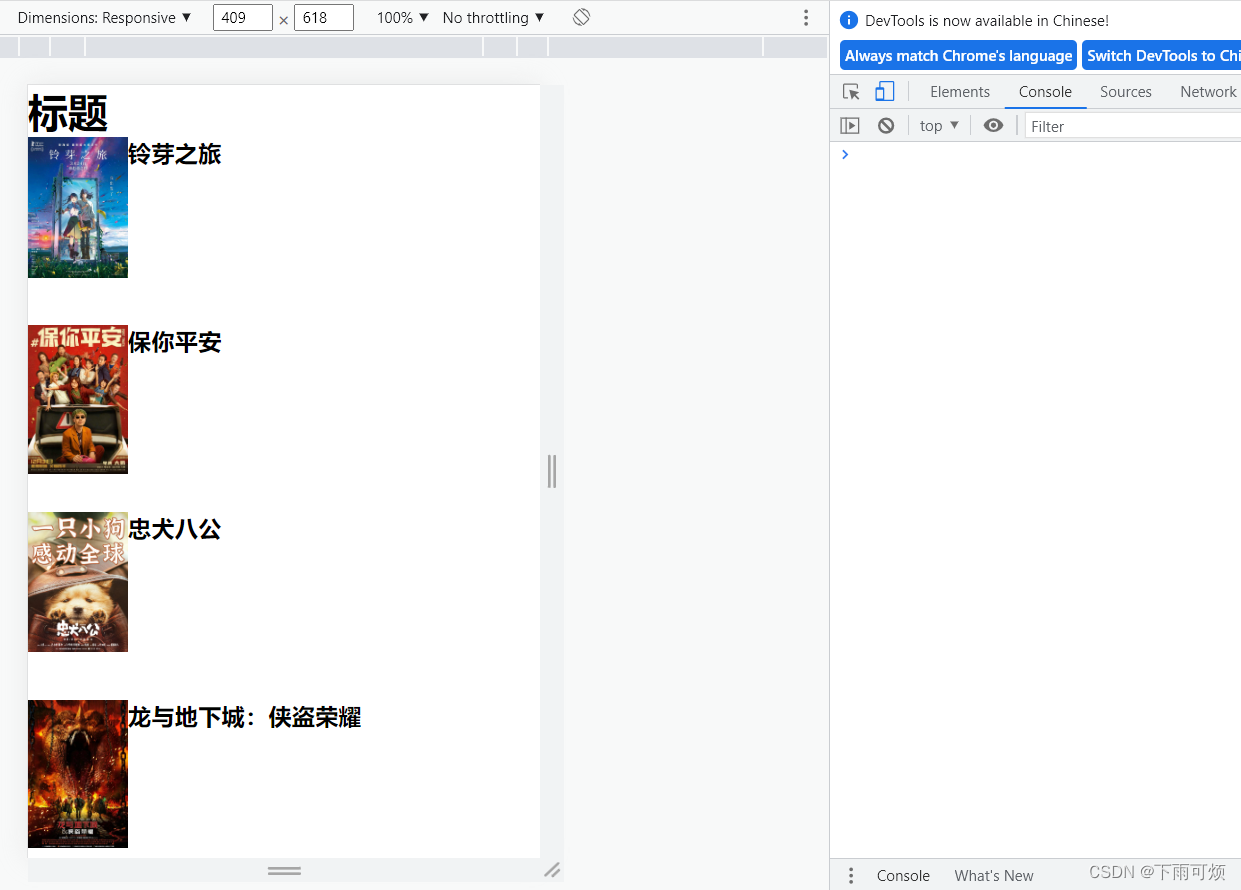
Task: Click the Switch DevTools to Chinese button
Action: coord(1162,56)
